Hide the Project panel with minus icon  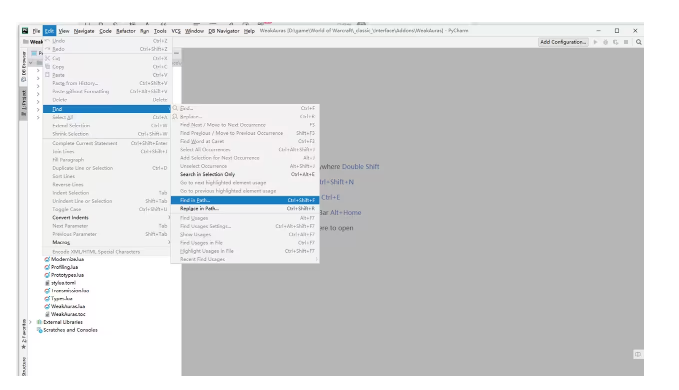(x=176, y=53)
